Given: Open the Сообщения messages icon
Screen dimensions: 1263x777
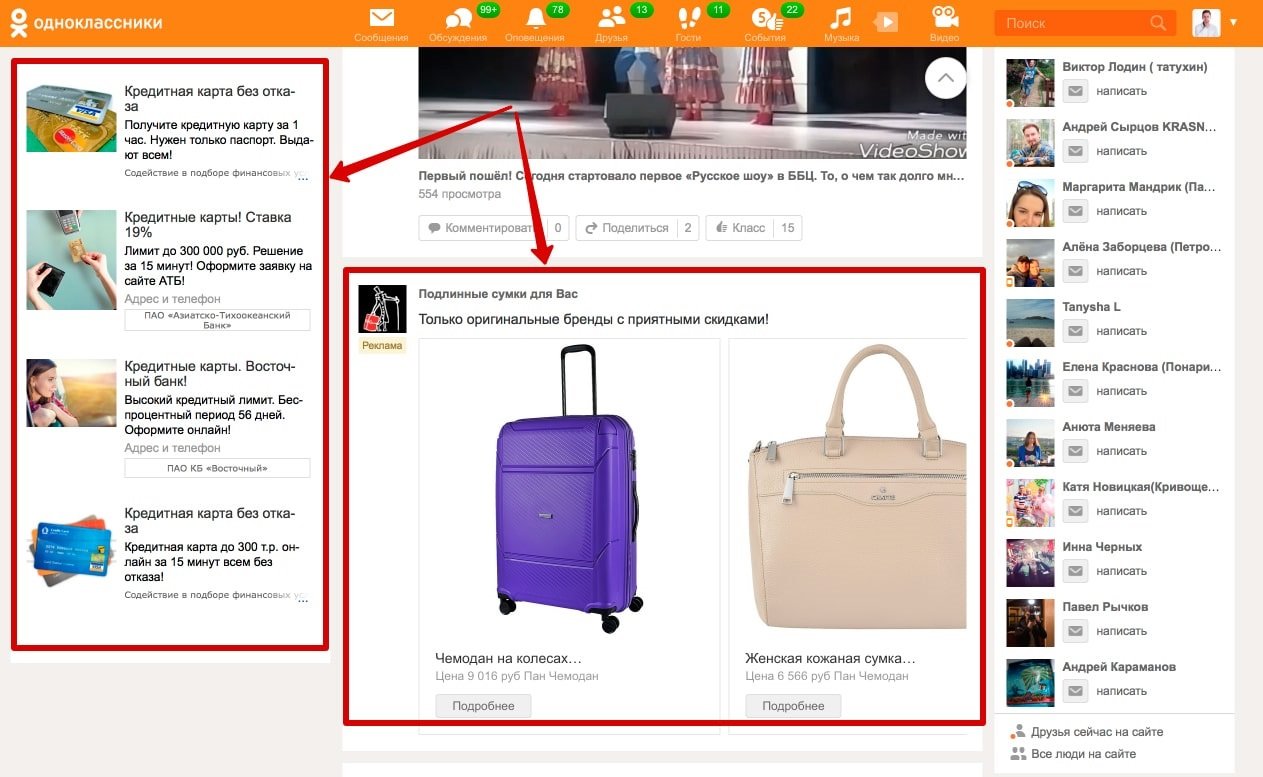Looking at the screenshot, I should 381,18.
